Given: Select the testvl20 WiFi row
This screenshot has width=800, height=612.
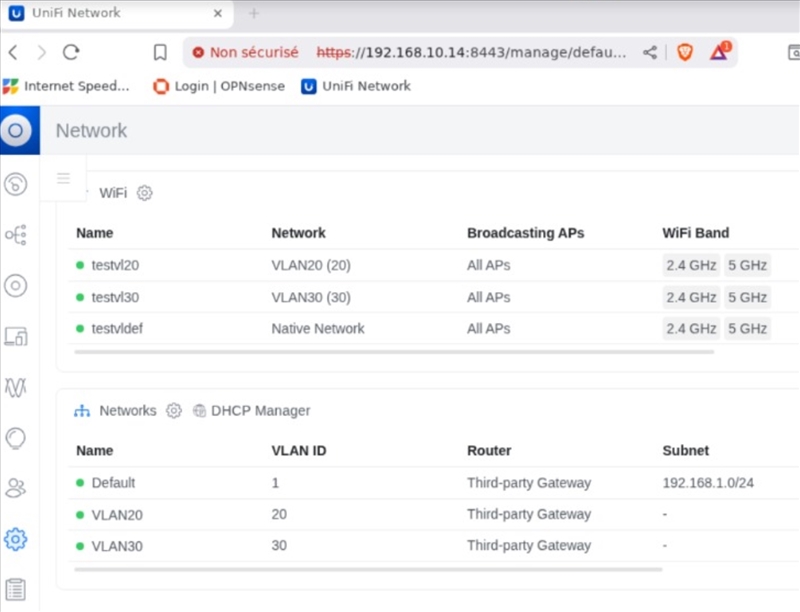Looking at the screenshot, I should tap(115, 265).
